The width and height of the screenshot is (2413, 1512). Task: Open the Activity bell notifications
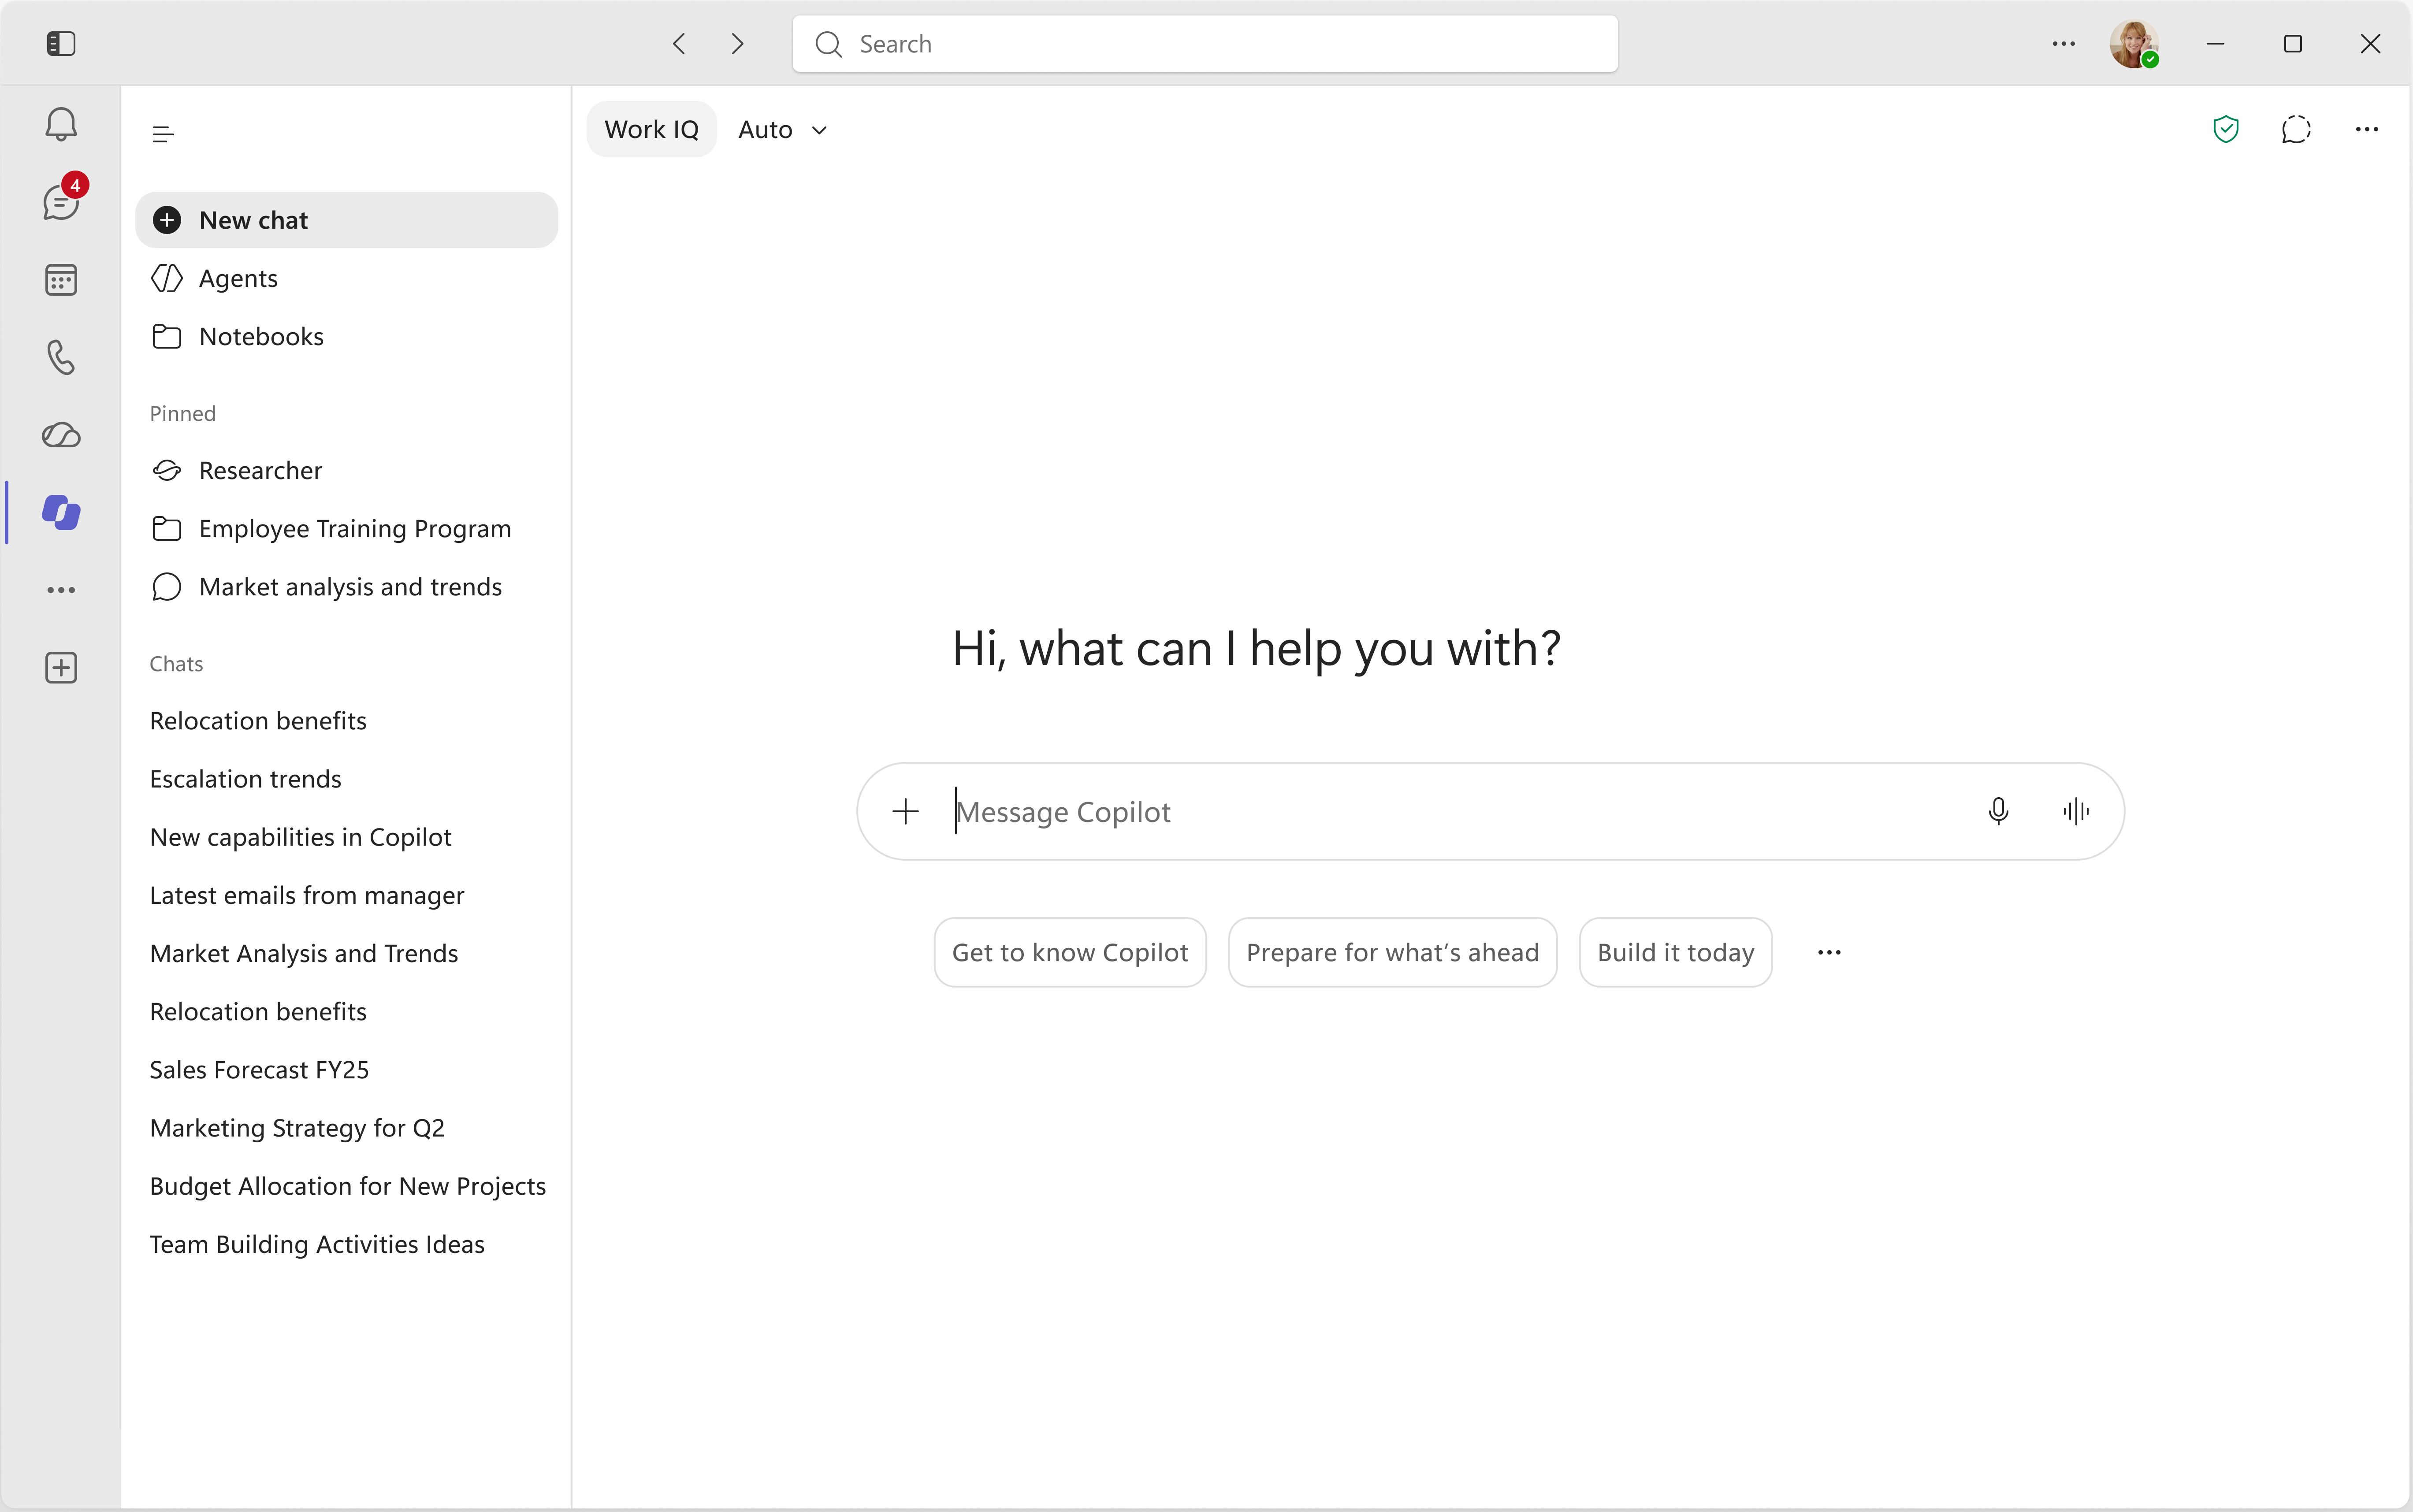tap(61, 124)
